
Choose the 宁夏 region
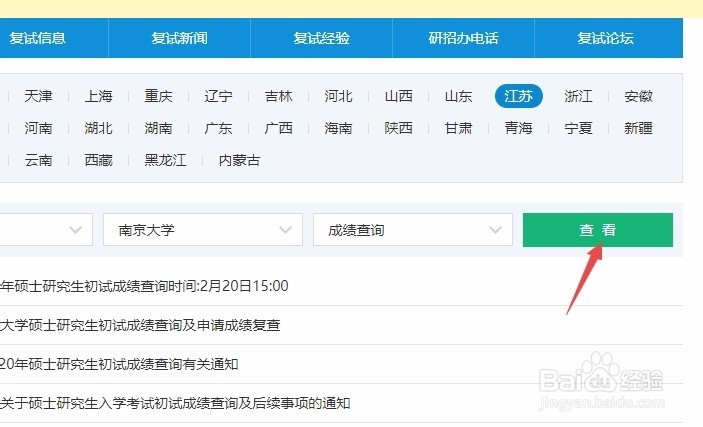pos(578,128)
